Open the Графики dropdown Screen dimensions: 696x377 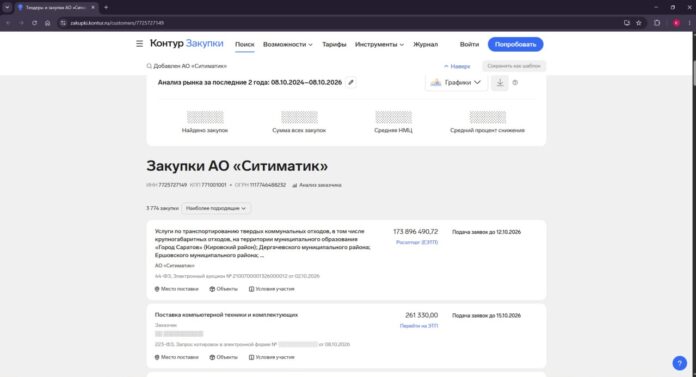tap(456, 83)
